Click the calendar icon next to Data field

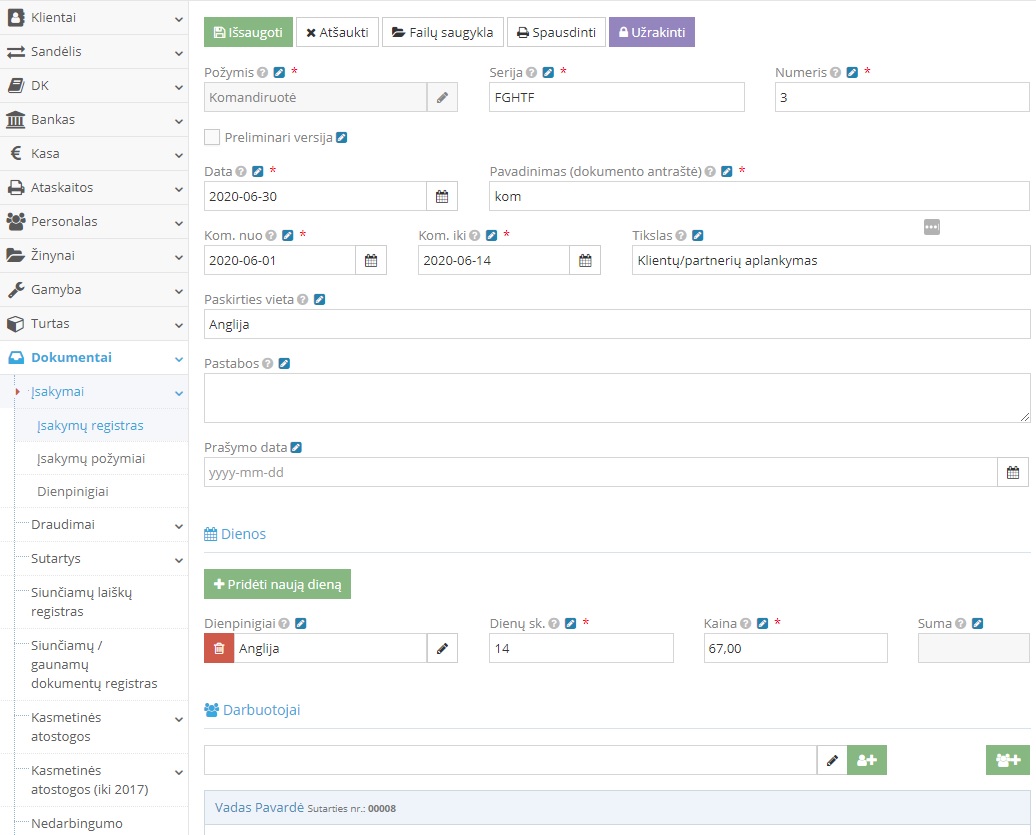(441, 196)
